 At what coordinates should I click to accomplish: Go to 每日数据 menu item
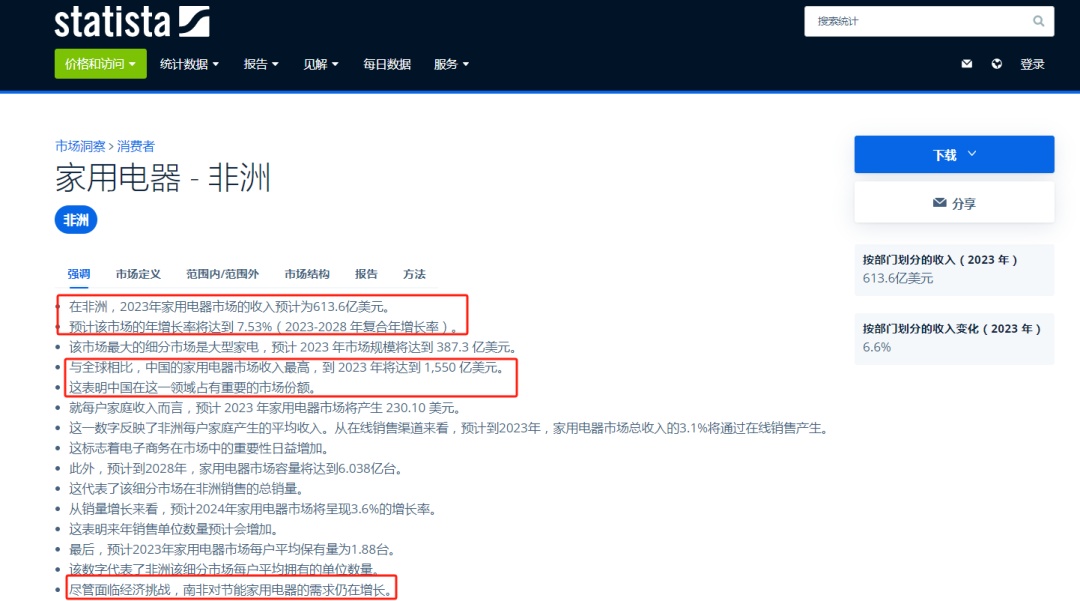point(387,64)
